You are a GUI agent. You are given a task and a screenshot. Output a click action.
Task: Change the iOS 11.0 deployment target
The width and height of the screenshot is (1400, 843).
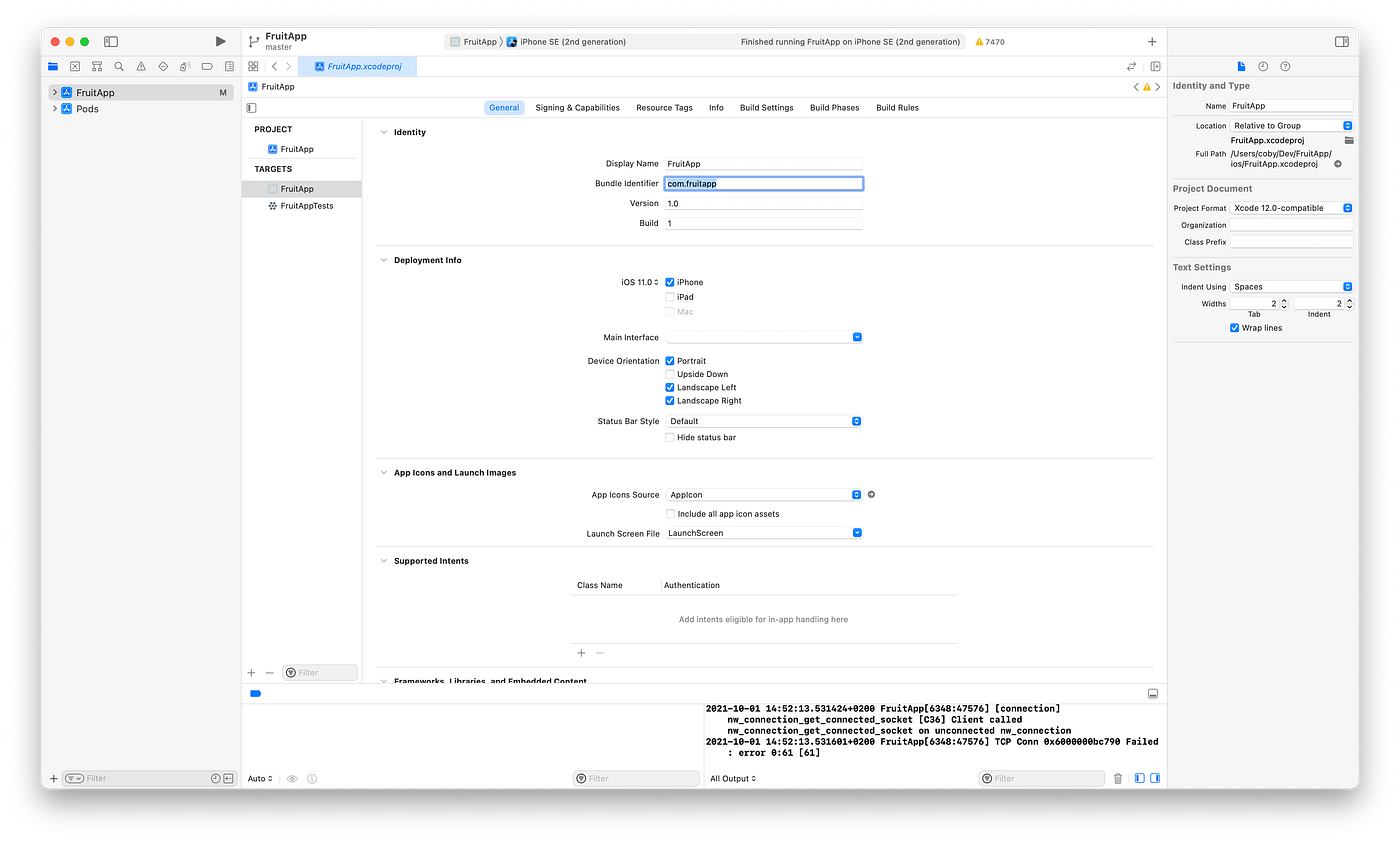point(640,282)
